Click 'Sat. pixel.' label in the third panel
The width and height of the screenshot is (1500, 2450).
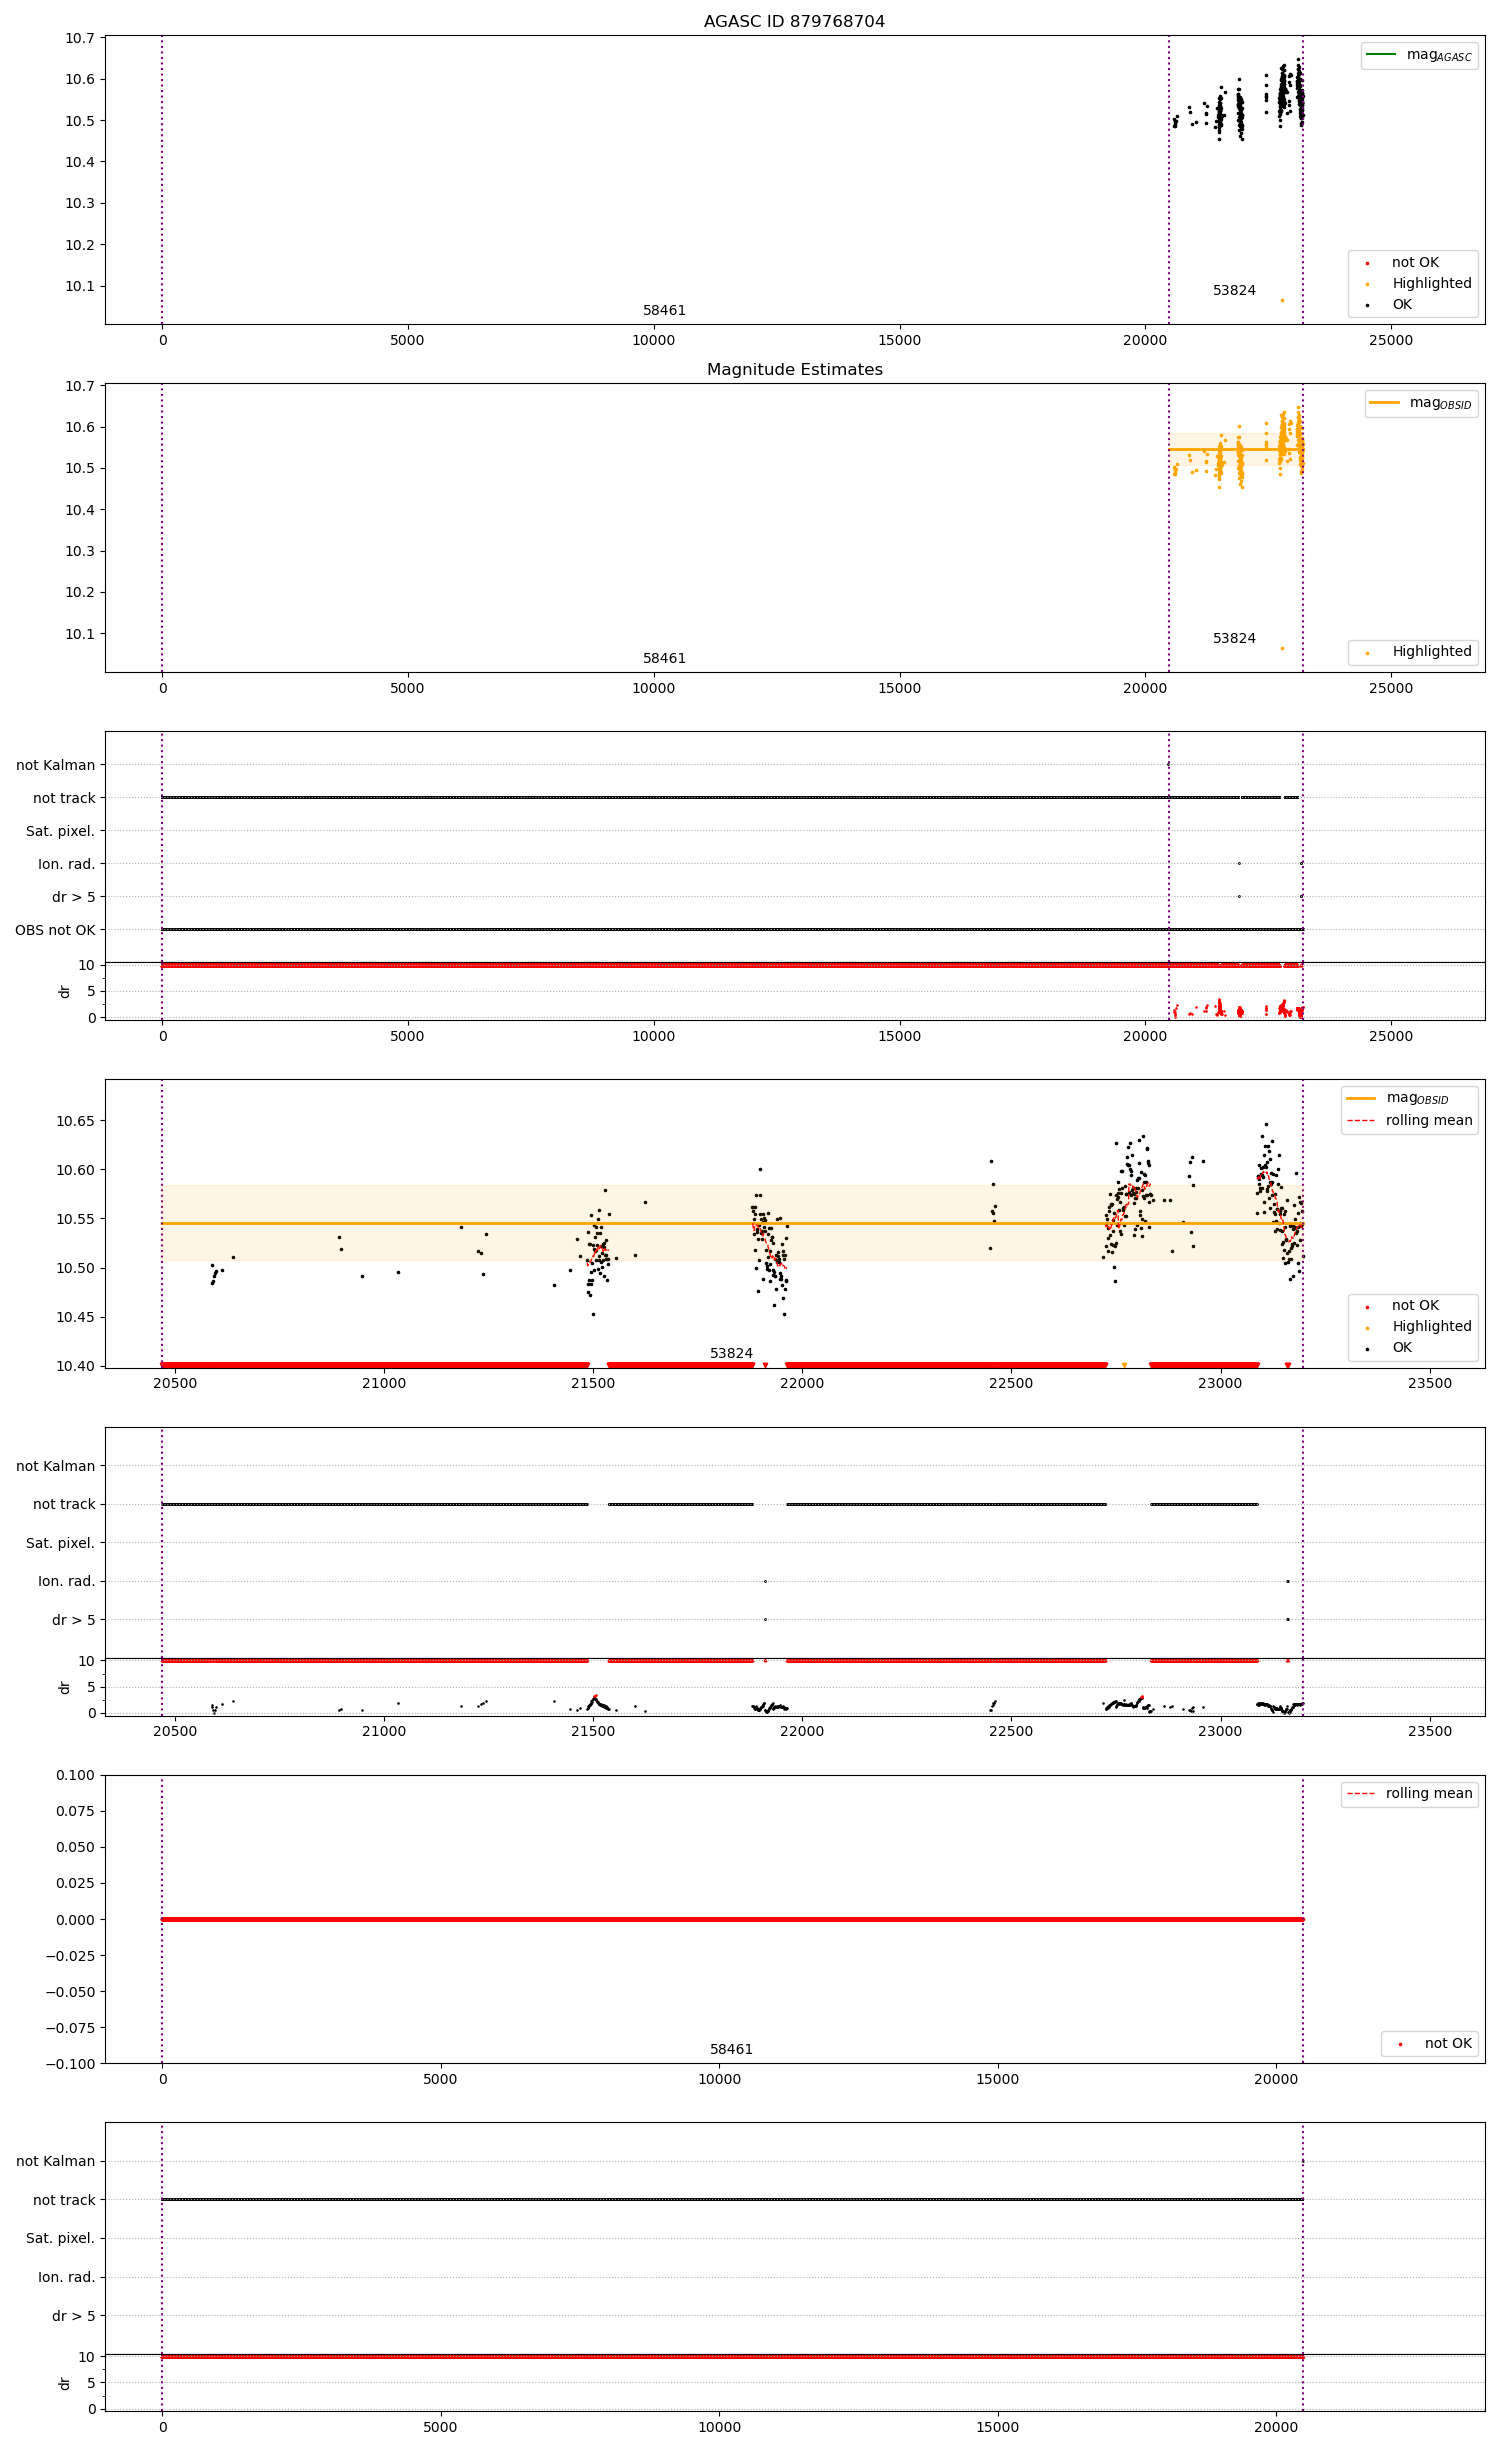pyautogui.click(x=60, y=831)
